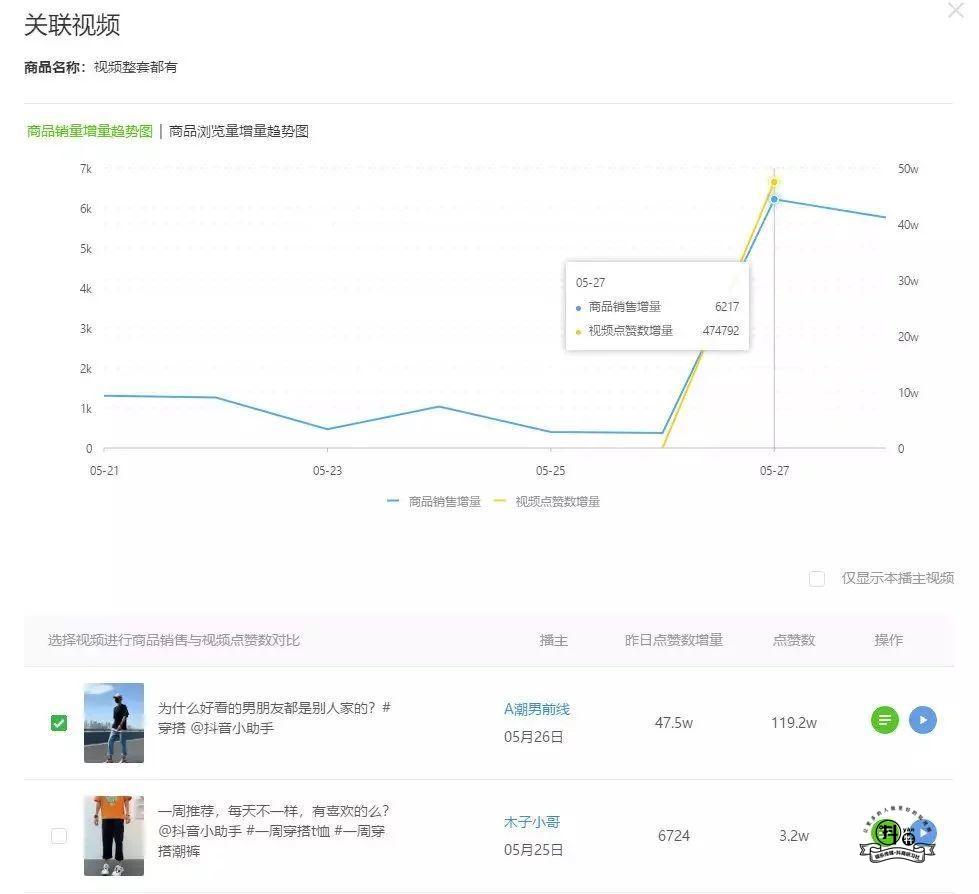979x894 pixels.
Task: Open the 木子小哥 broadcaster link
Action: 531,822
